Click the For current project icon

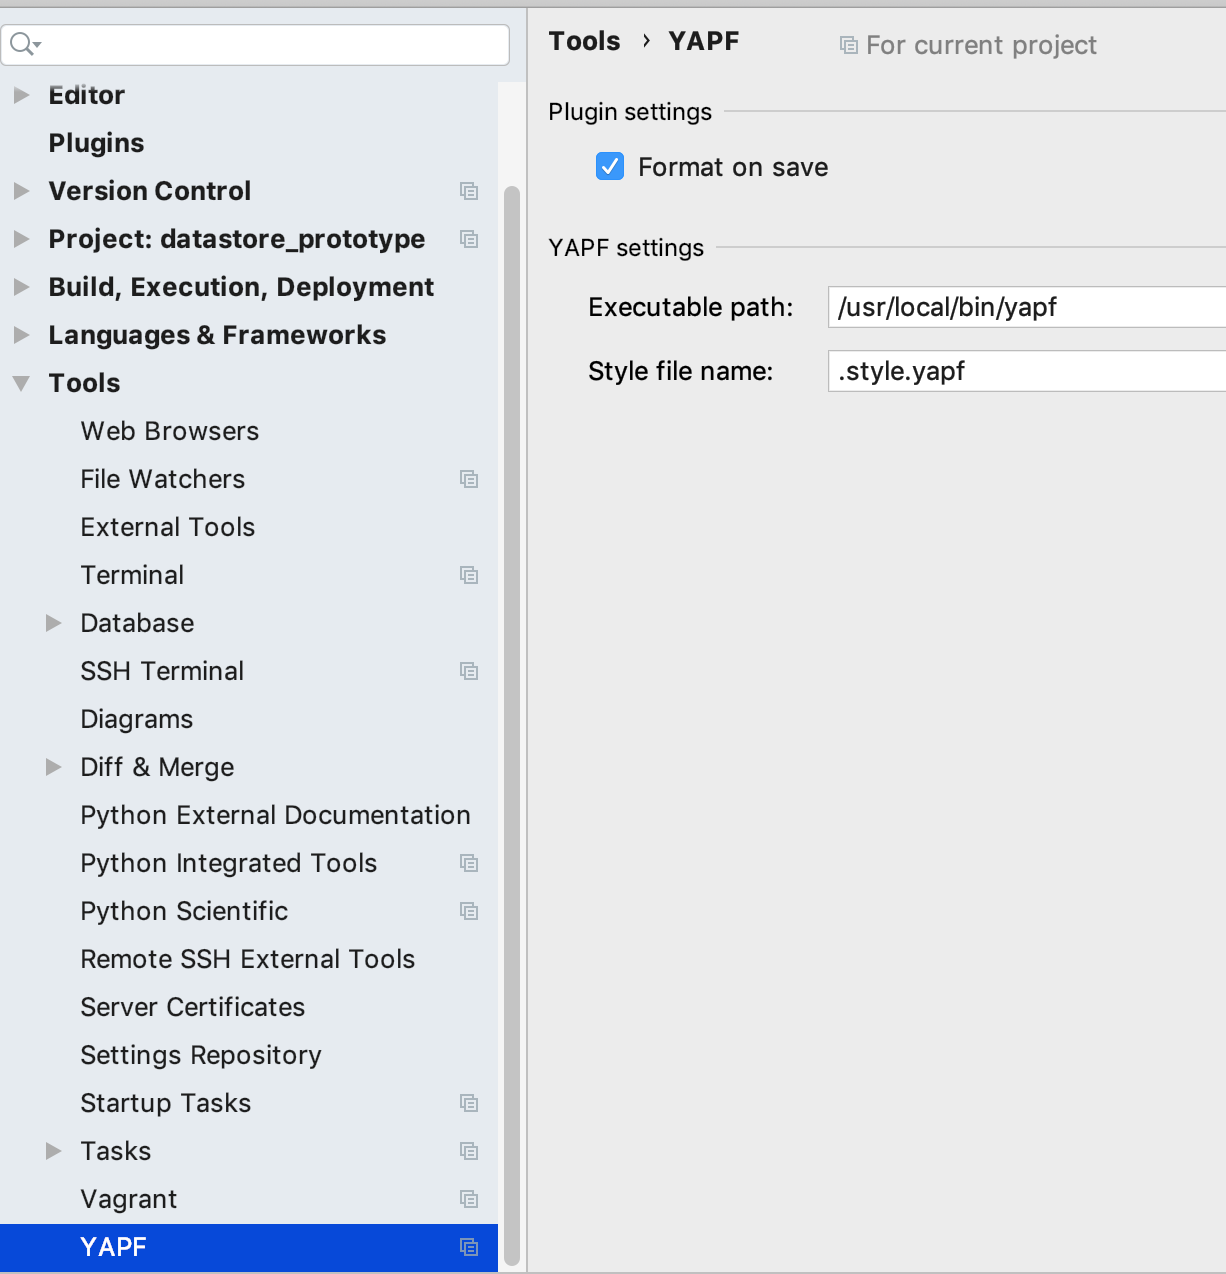(849, 45)
